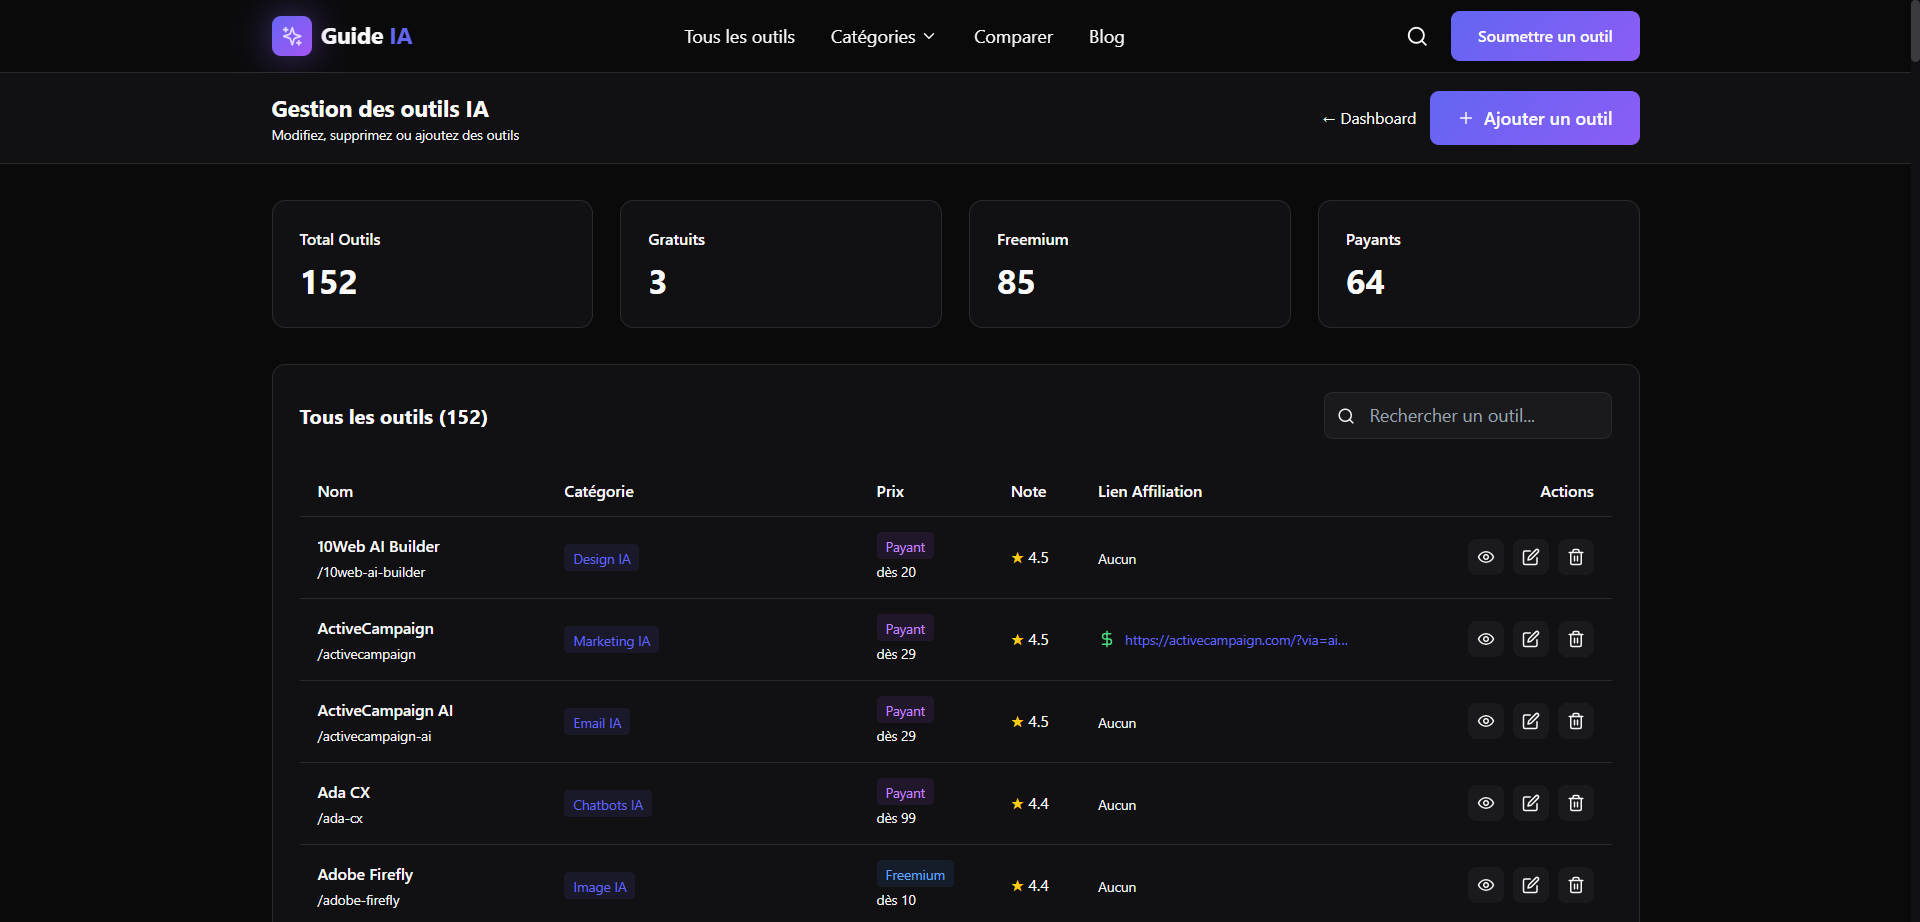Viewport: 1920px width, 922px height.
Task: Go to the Comparer page
Action: [x=1013, y=37]
